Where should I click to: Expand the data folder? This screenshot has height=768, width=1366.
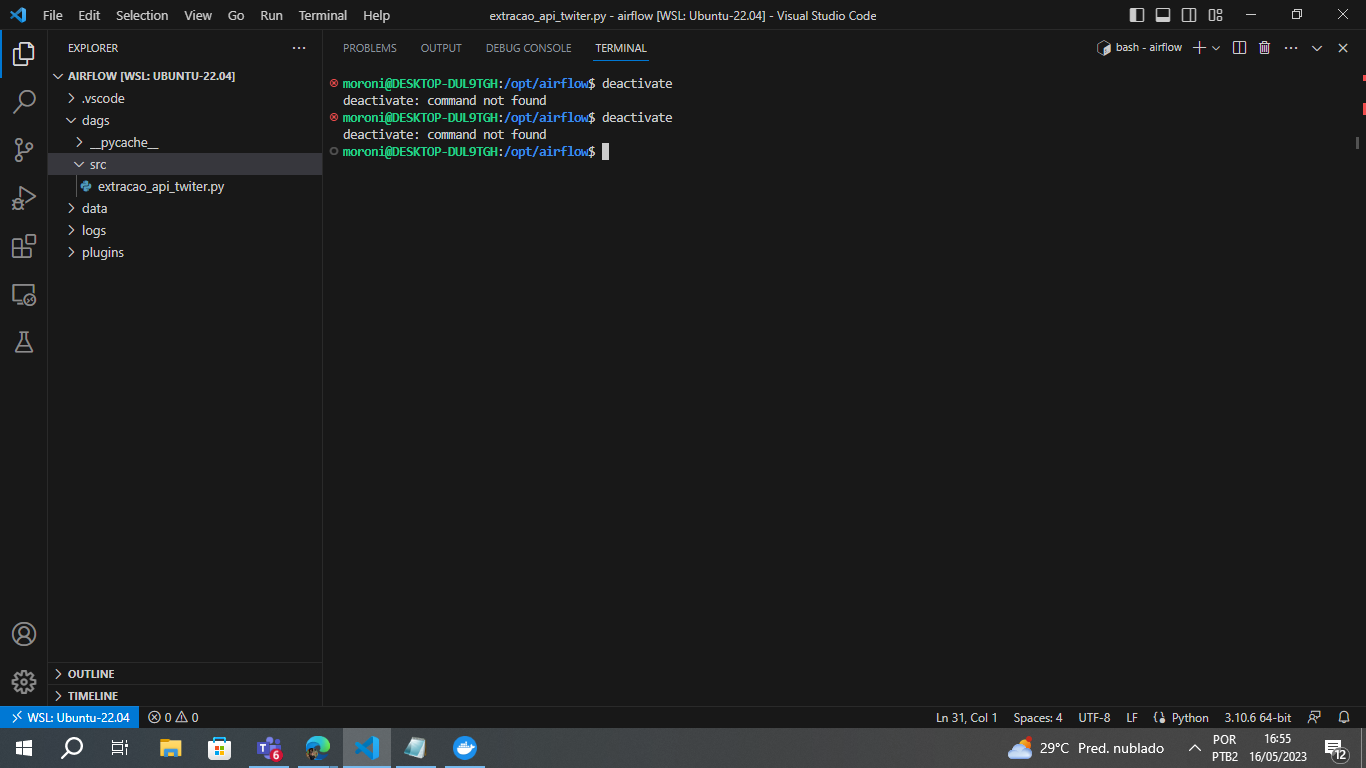(185, 208)
